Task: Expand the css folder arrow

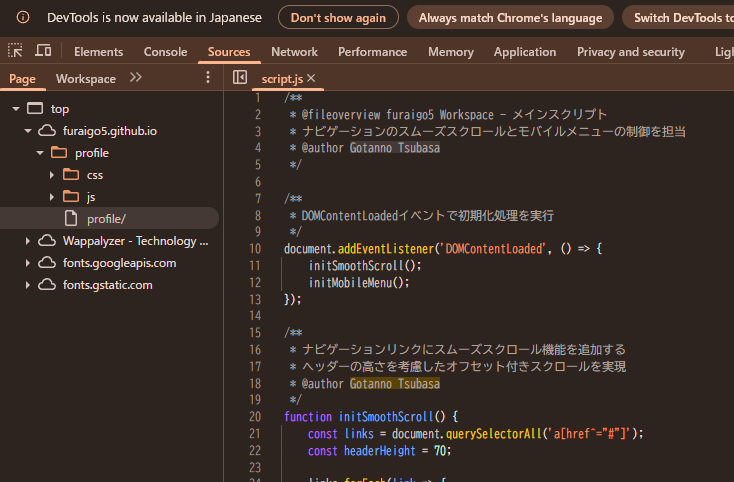Action: pyautogui.click(x=52, y=175)
